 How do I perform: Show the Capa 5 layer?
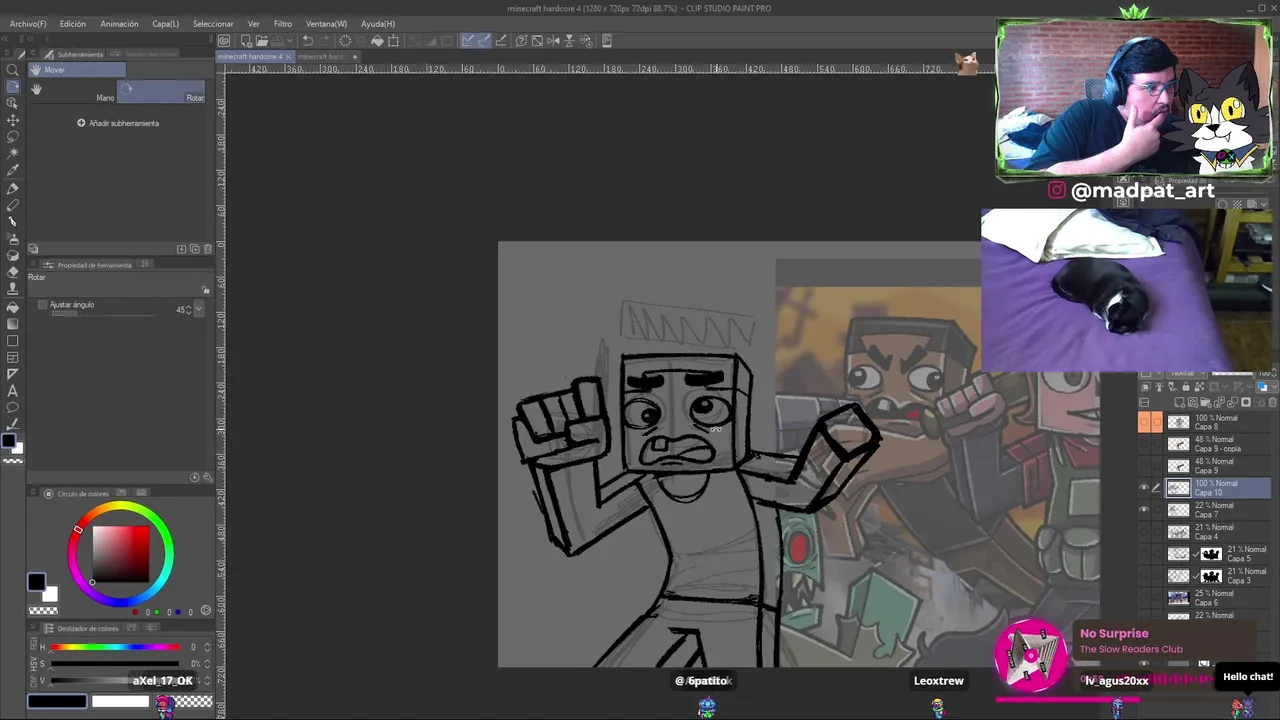[1144, 554]
